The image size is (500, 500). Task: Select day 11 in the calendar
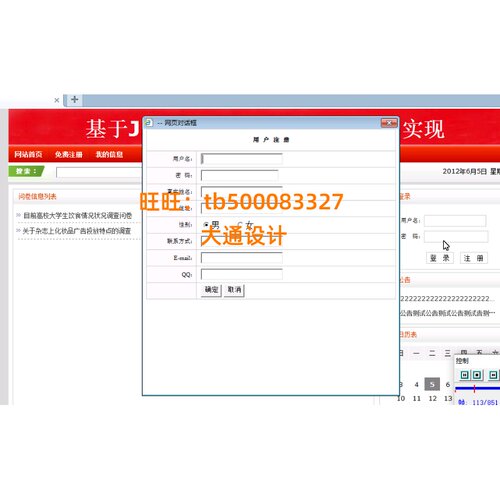coord(417,398)
